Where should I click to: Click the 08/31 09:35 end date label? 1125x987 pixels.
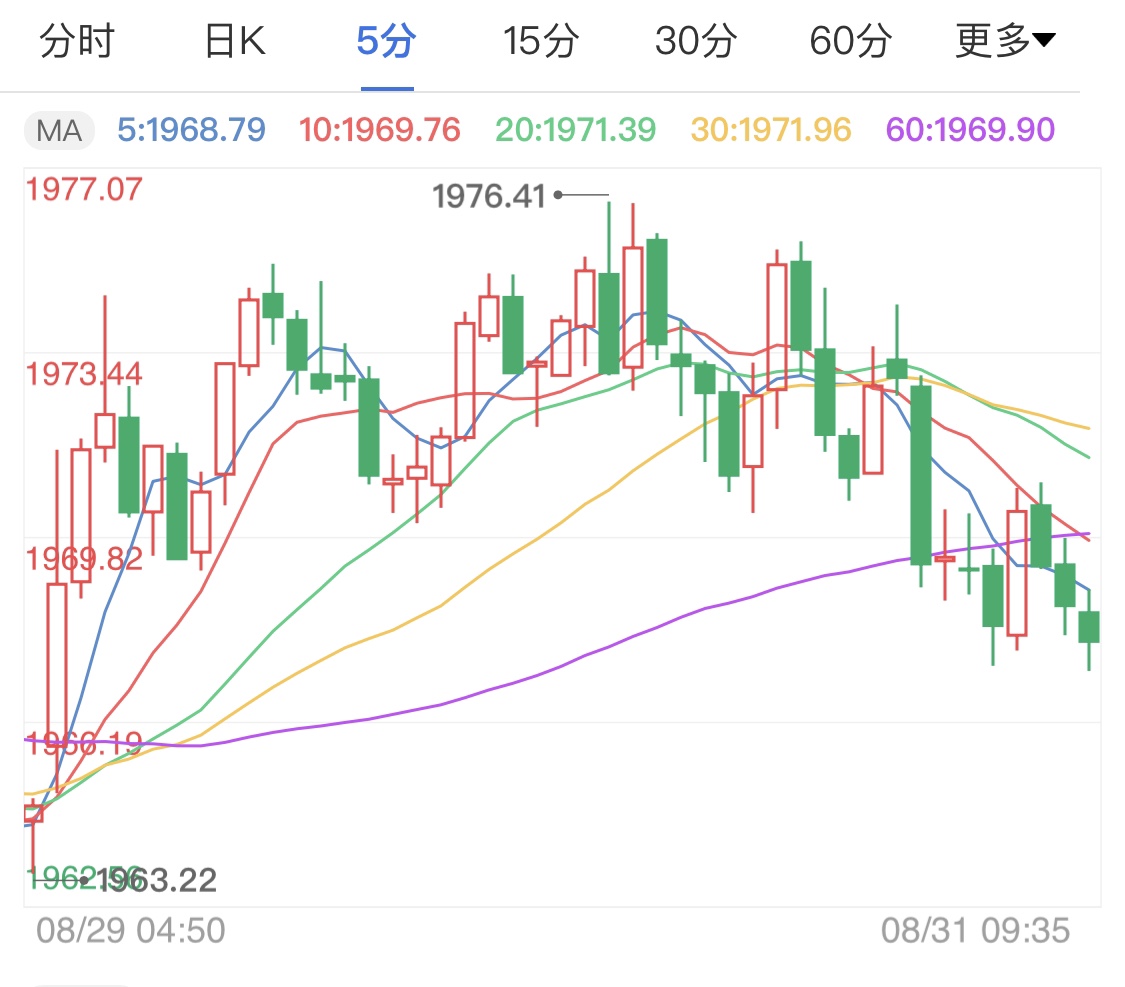click(x=976, y=930)
